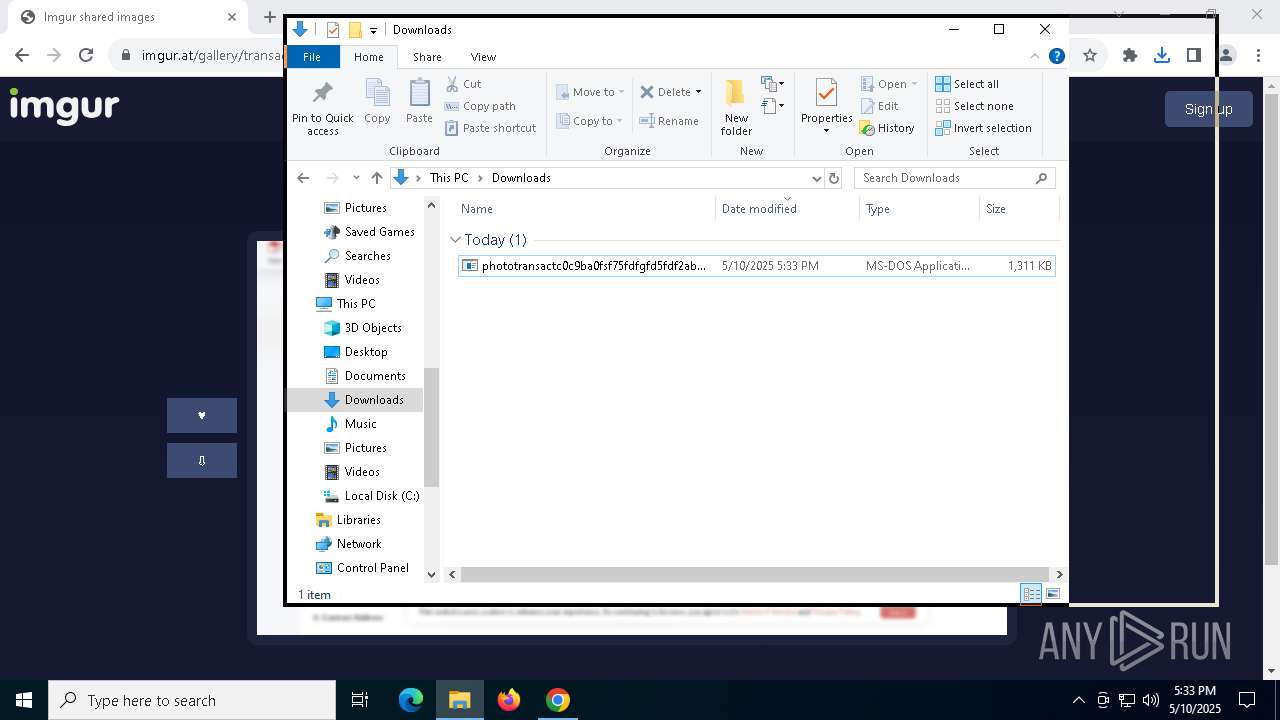Navigate back in Explorer
Viewport: 1280px width, 720px height.
pos(303,178)
